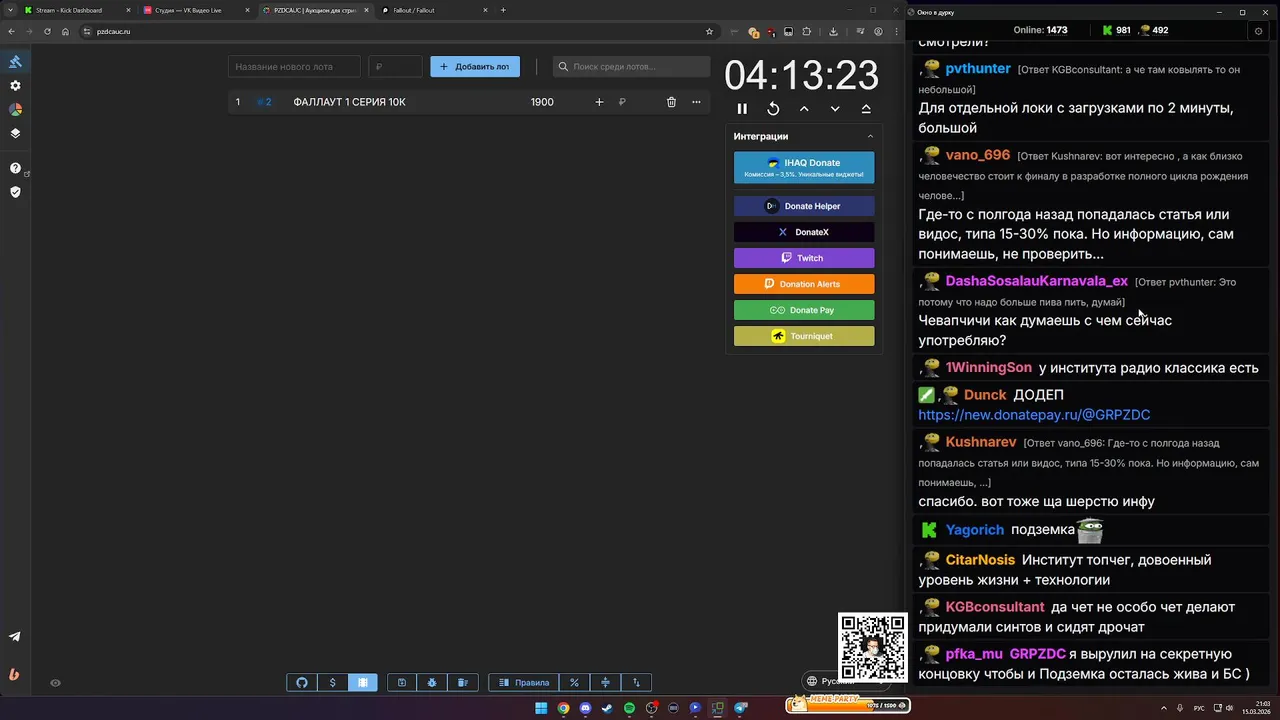Image resolution: width=1280 pixels, height=720 pixels.
Task: Open the orange Boosty icon in sidebar
Action: click(14, 674)
